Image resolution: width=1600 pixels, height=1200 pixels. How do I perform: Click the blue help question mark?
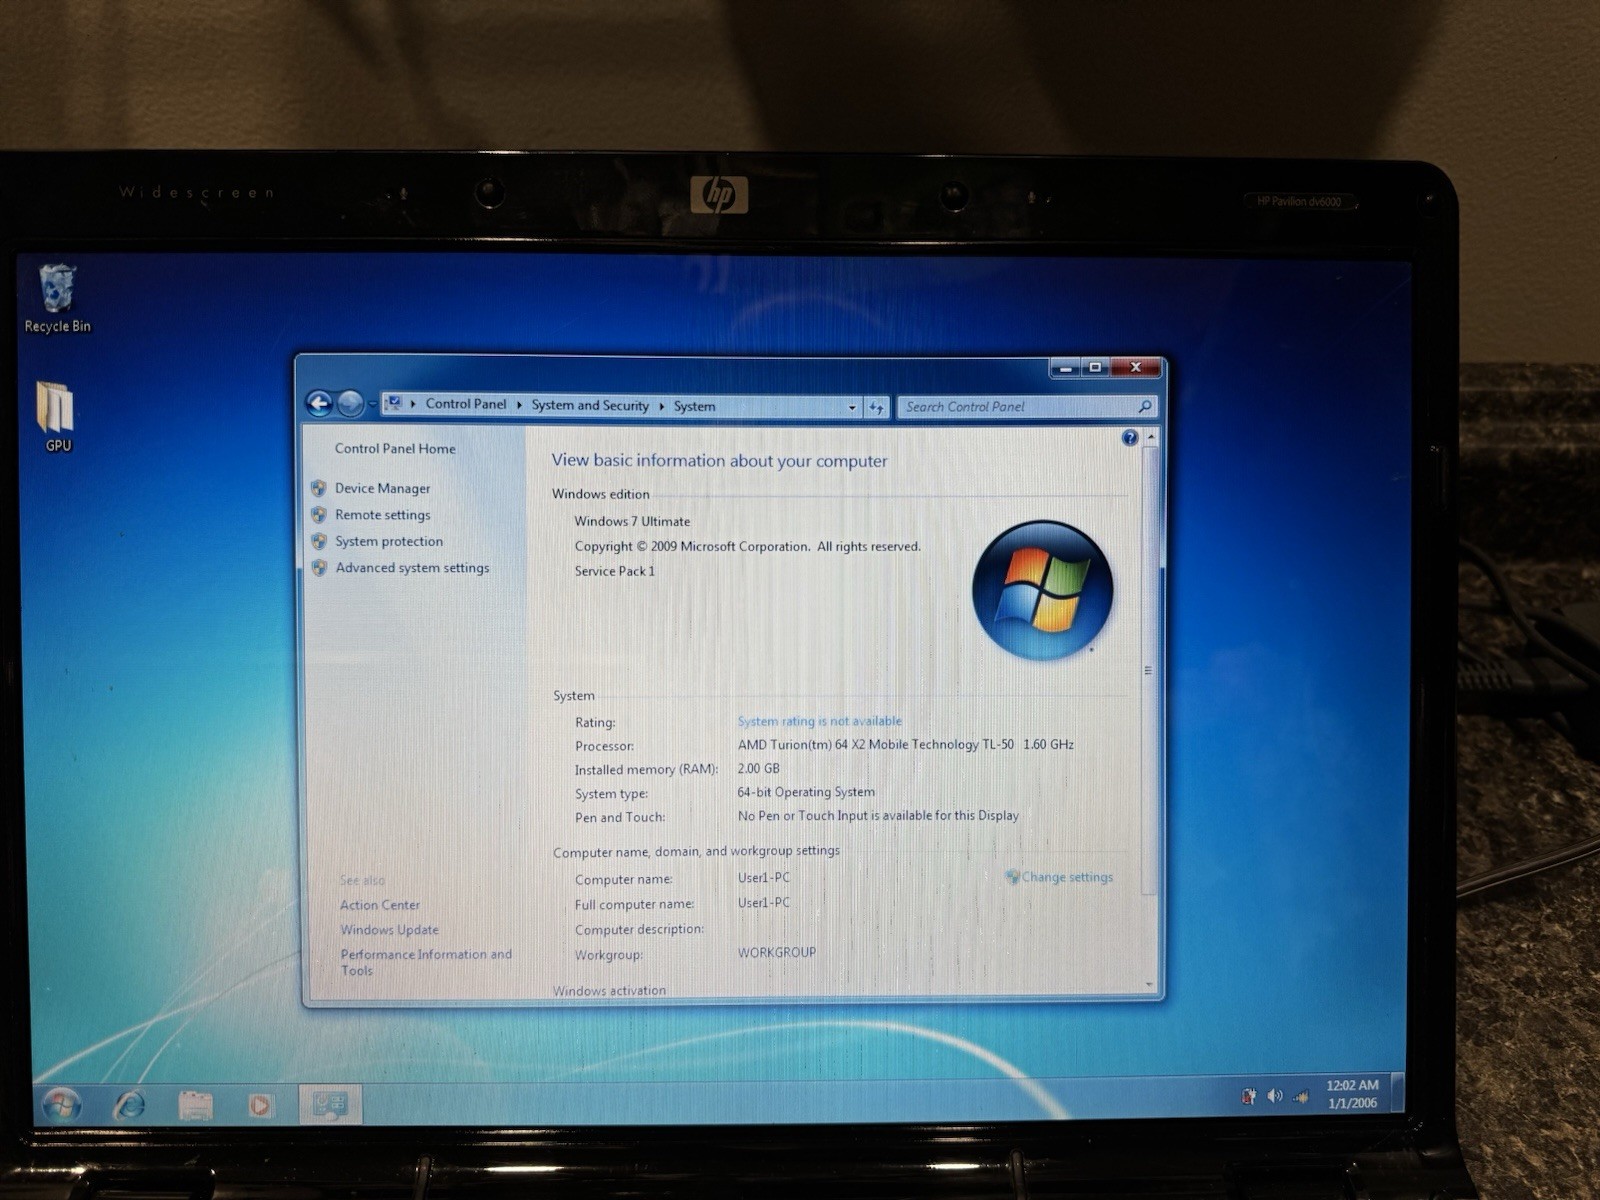[x=1130, y=437]
